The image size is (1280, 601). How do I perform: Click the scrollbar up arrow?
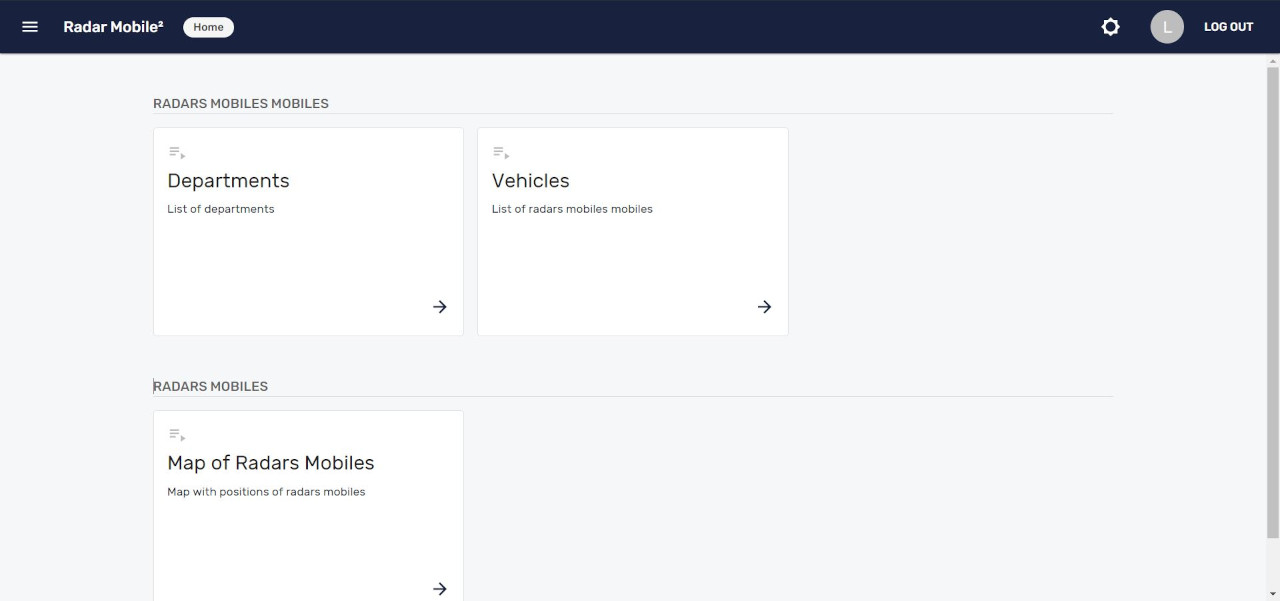click(1272, 60)
